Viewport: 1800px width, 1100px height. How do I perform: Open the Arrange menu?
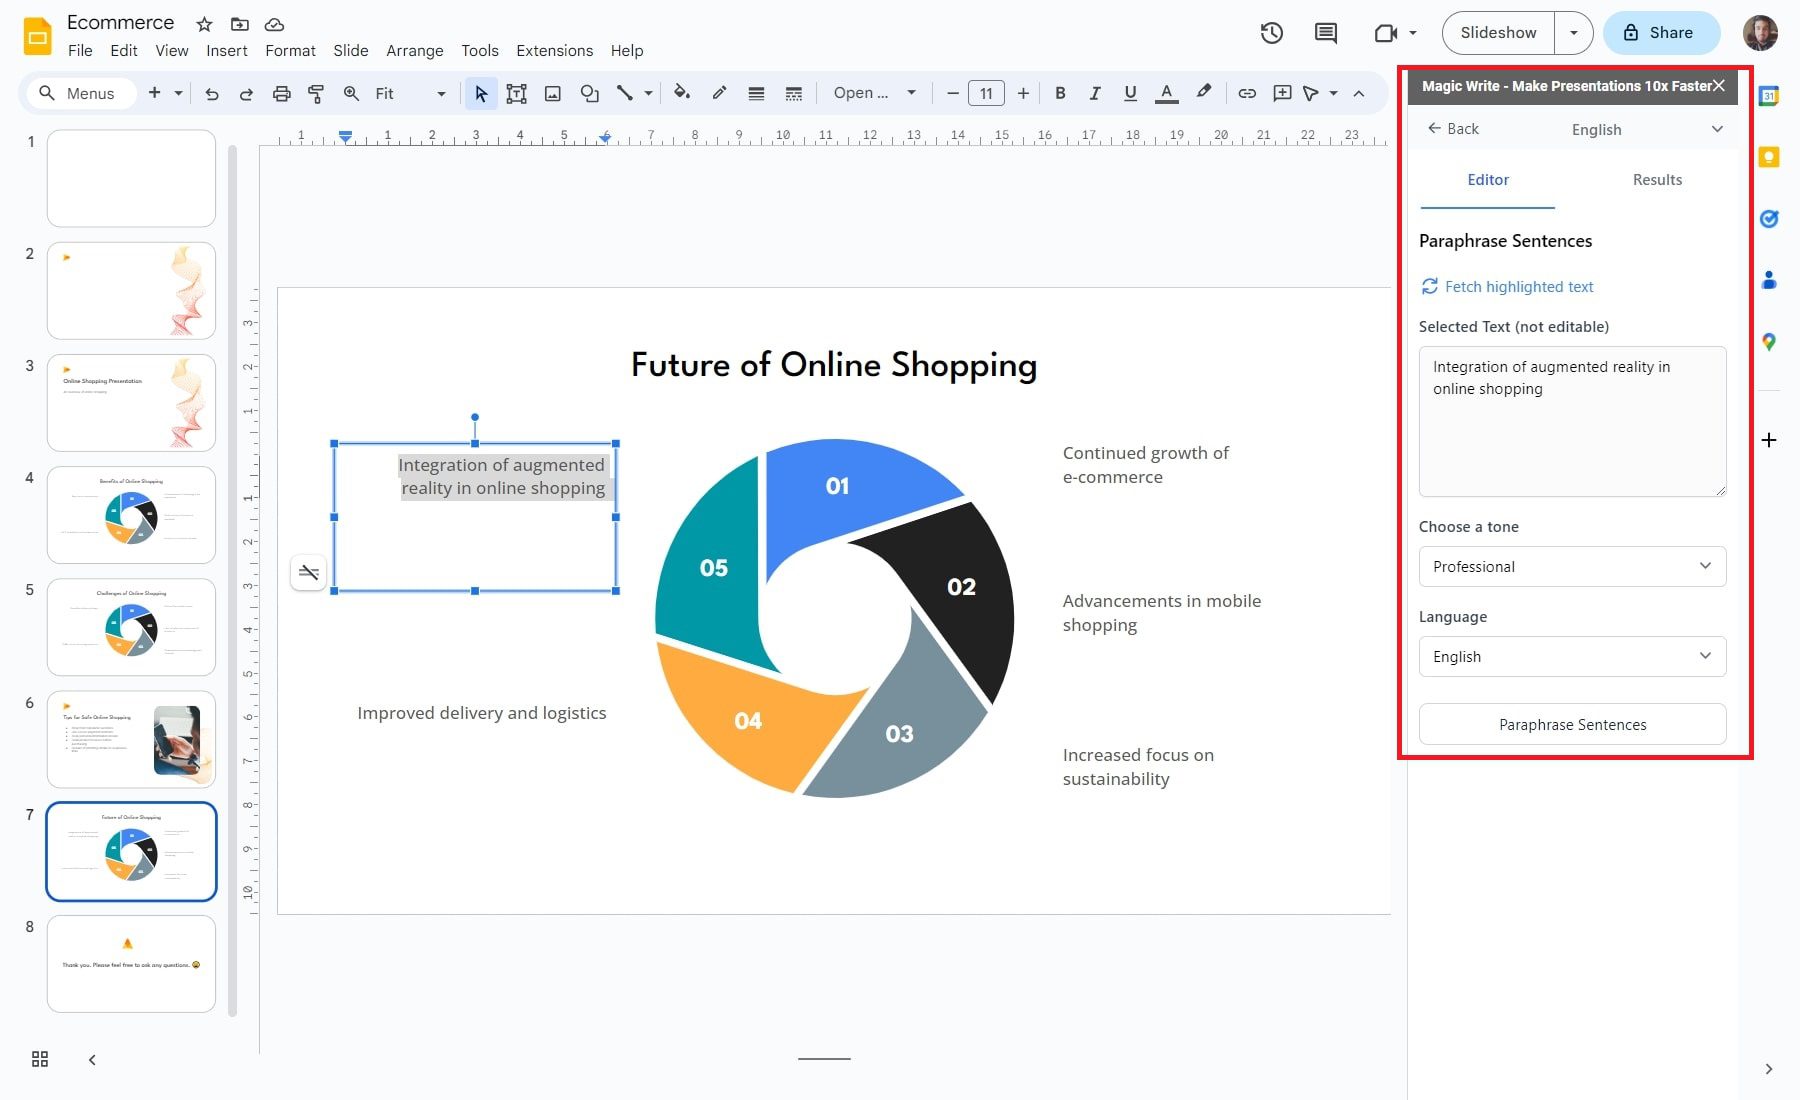414,50
